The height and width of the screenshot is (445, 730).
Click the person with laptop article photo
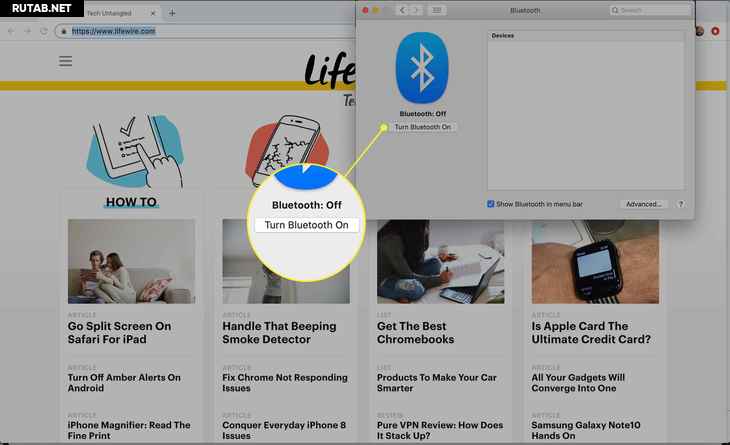pyautogui.click(x=440, y=262)
